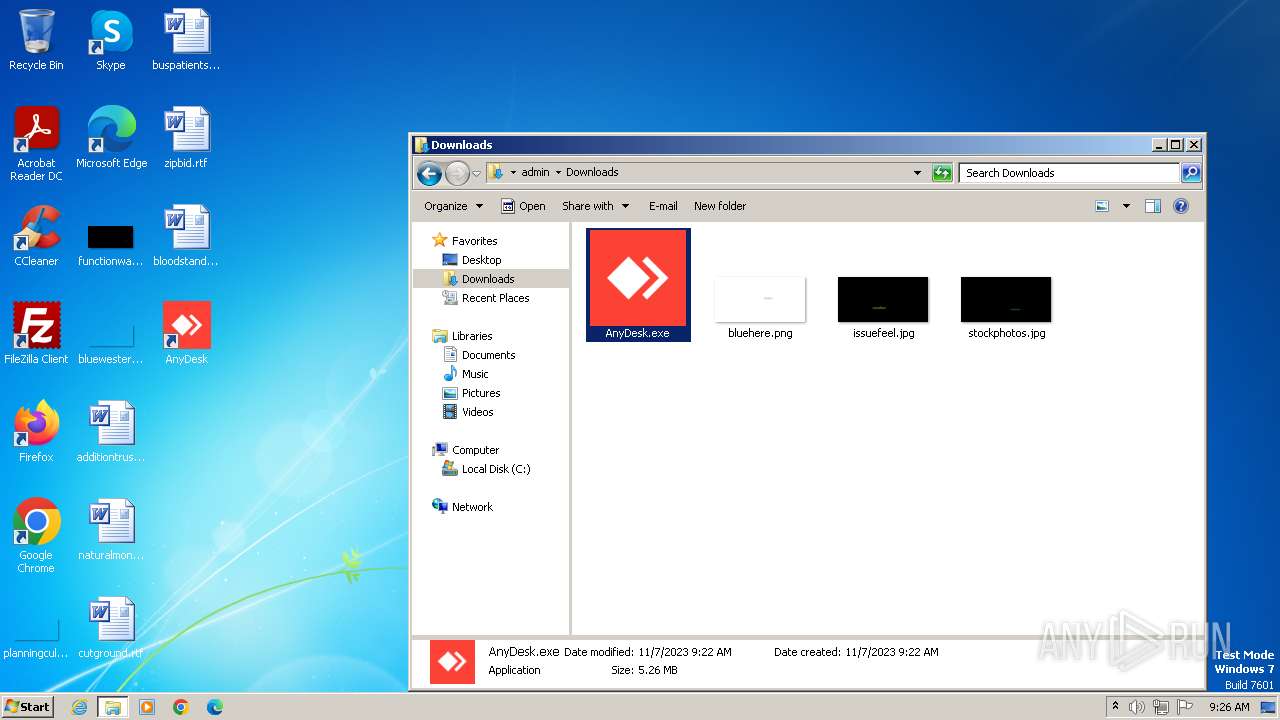Click the taskbar clock 9:26 AM
Viewport: 1280px width, 720px height.
[x=1229, y=707]
